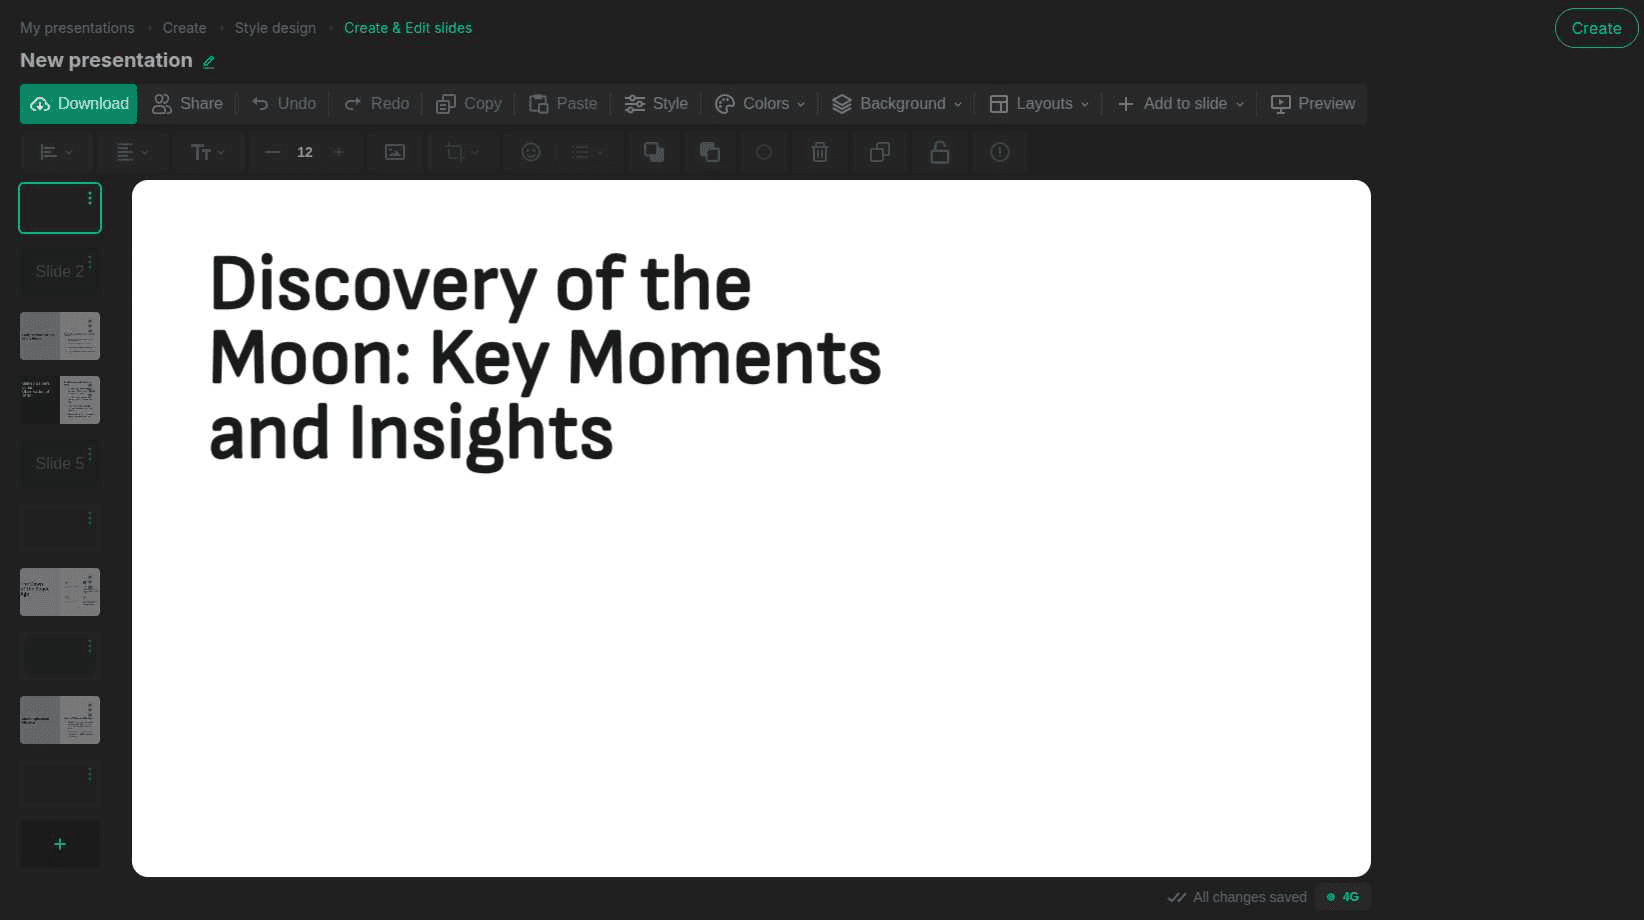Rename the presentation via the pencil icon
1644x920 pixels.
point(209,62)
